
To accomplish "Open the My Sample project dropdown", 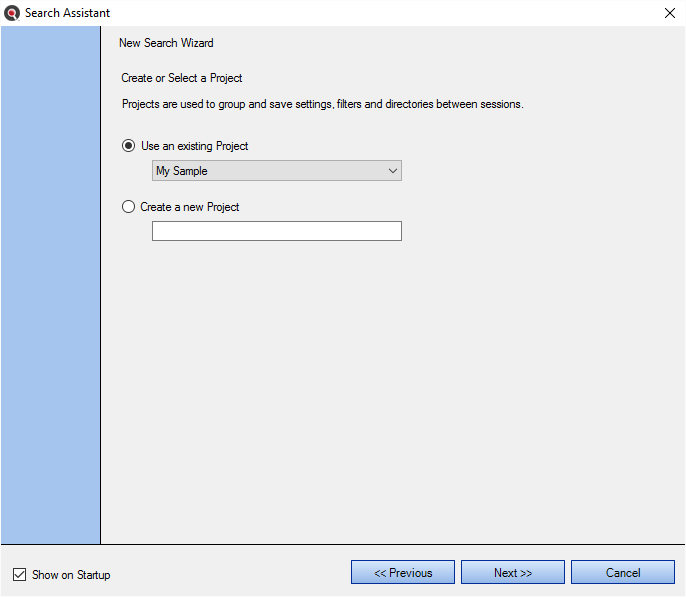I will pos(276,171).
